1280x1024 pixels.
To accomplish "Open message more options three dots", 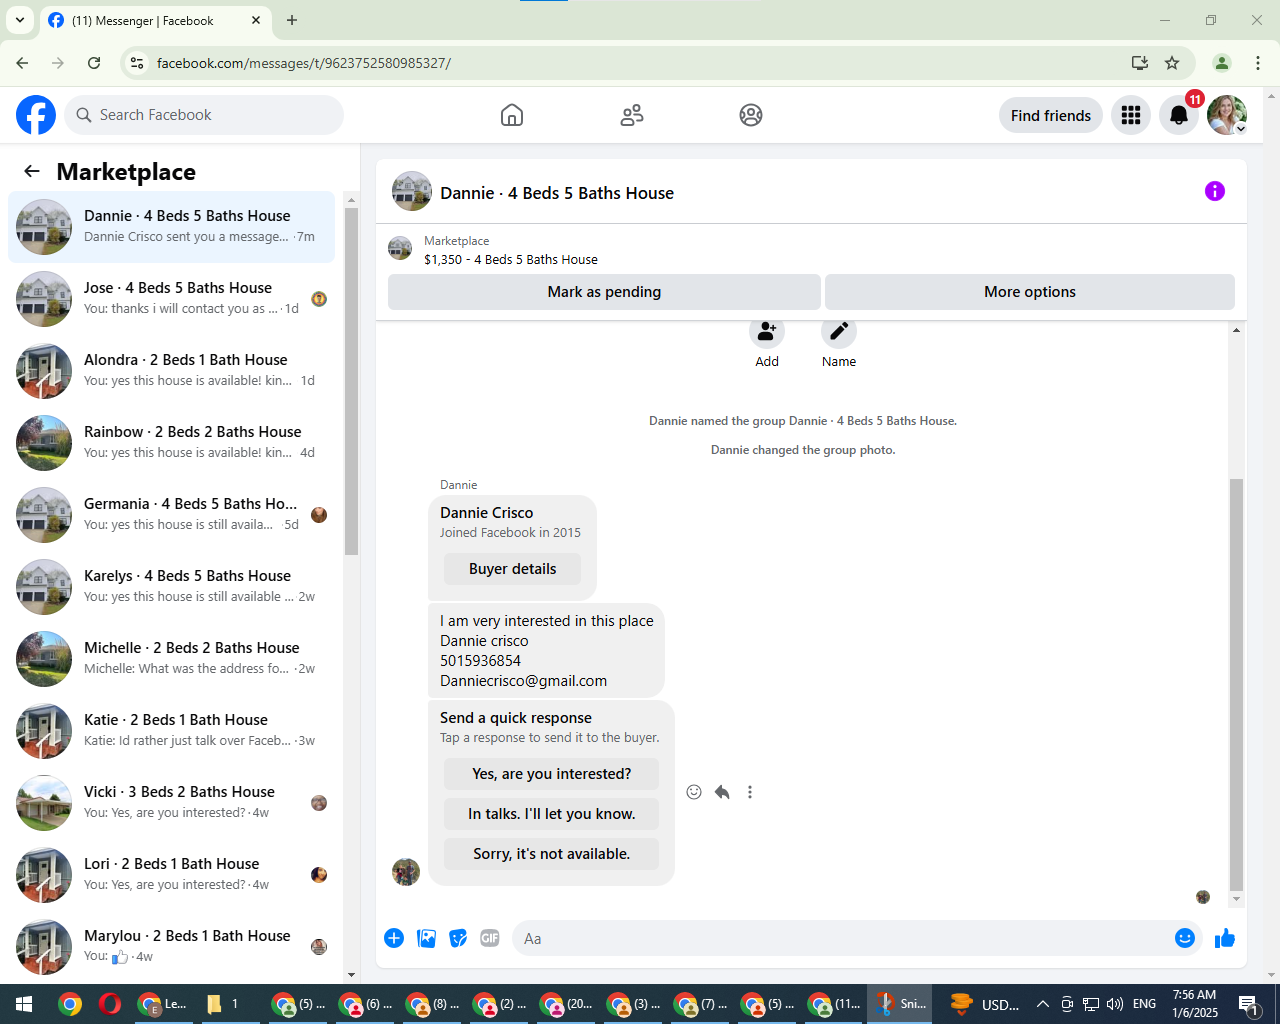I will coord(750,792).
